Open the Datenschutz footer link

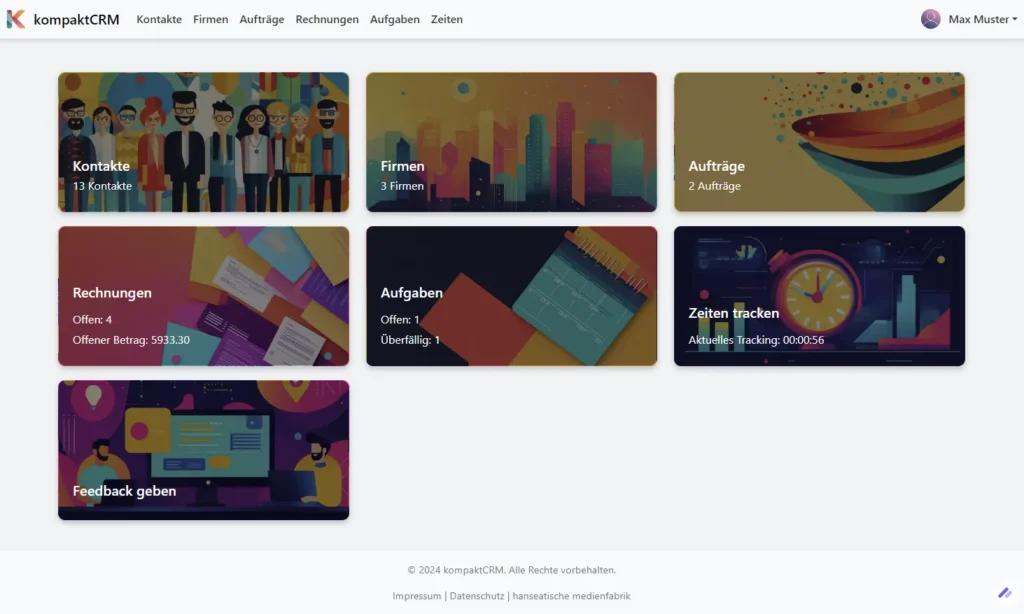click(x=477, y=596)
